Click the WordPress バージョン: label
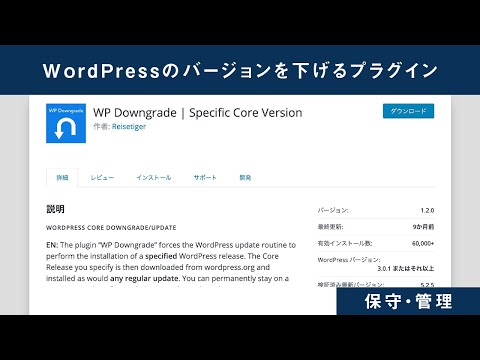Screen dimensions: 480x360 (x=349, y=260)
